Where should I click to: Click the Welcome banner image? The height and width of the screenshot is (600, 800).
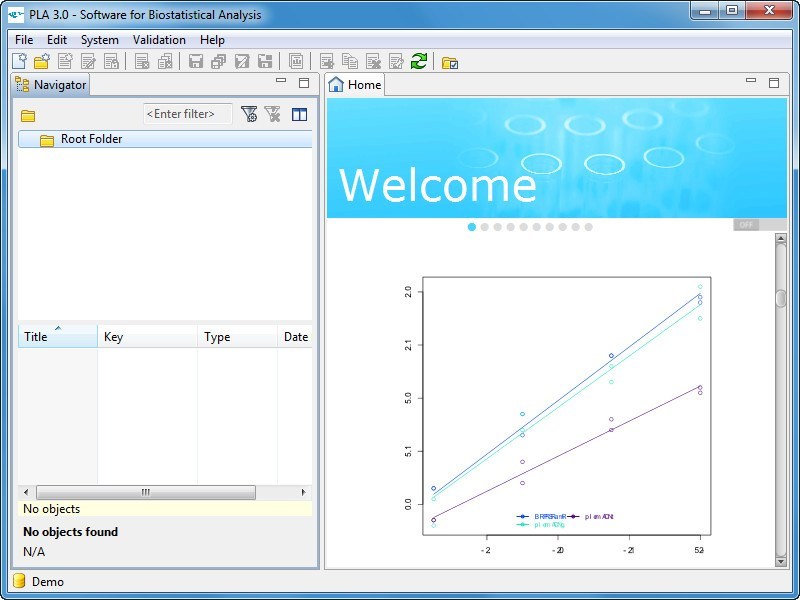pos(557,158)
